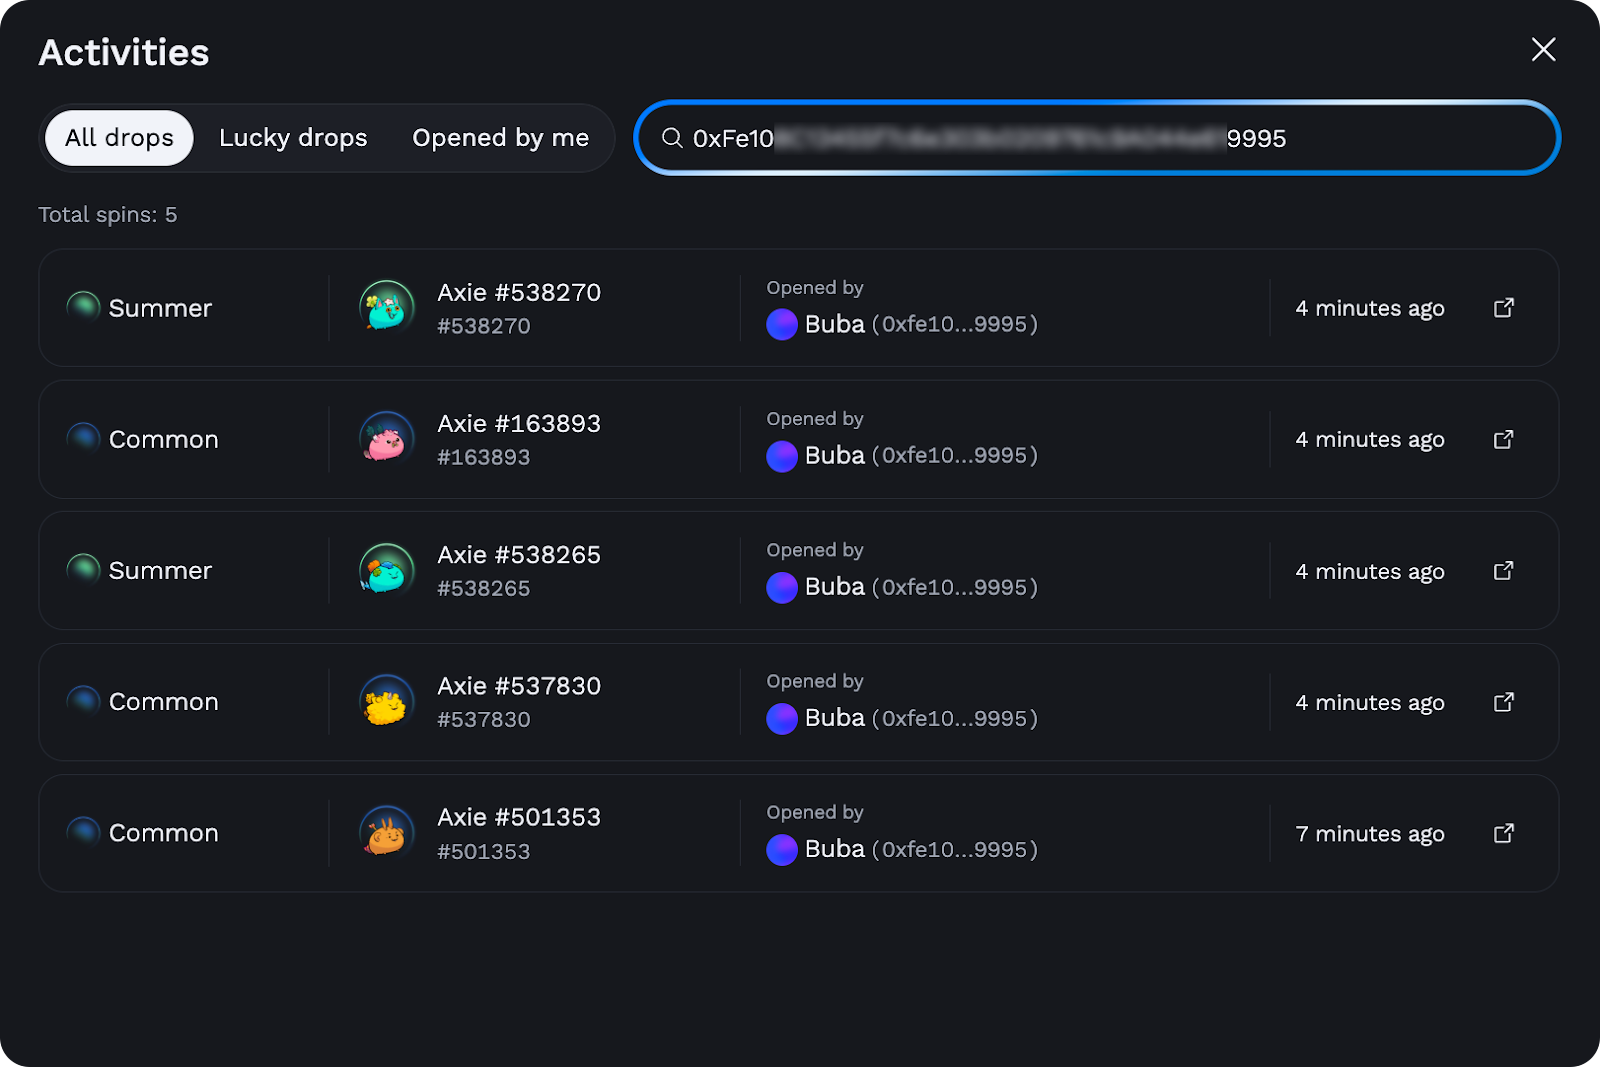Click the '#538270' subtitle id
Screen dimensions: 1600x1067
(x=484, y=326)
